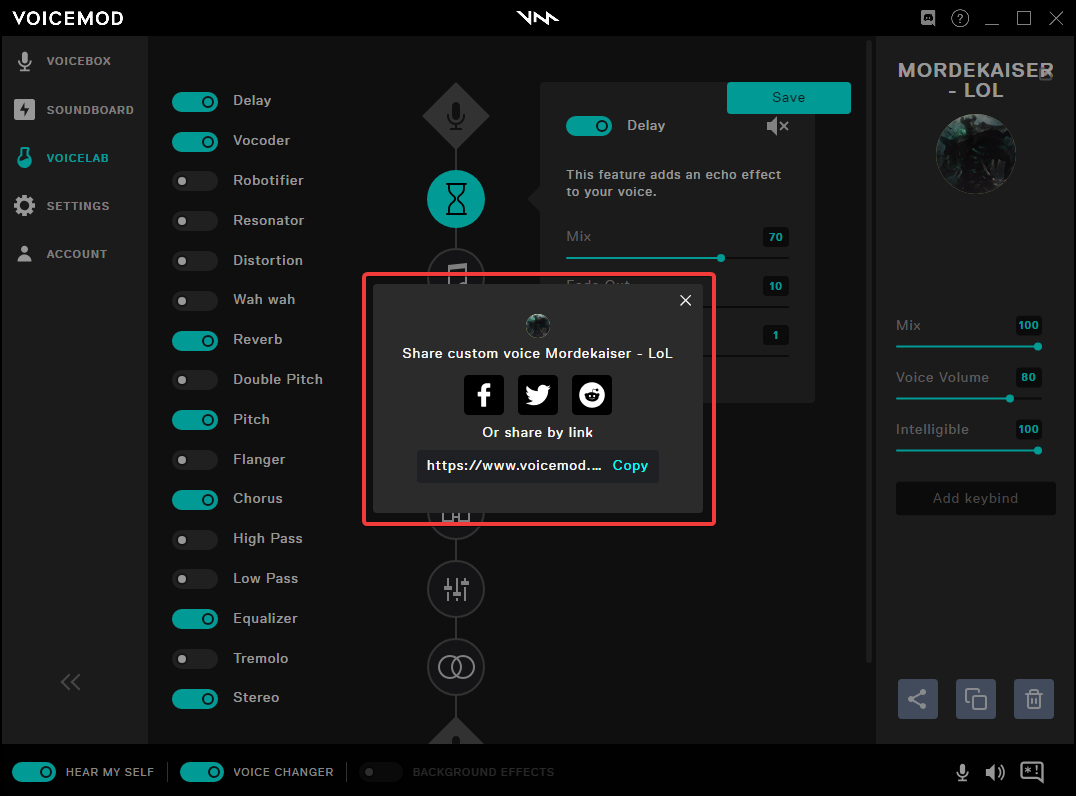Select the overlapping circles Stereo node
The width and height of the screenshot is (1076, 796).
tap(456, 667)
